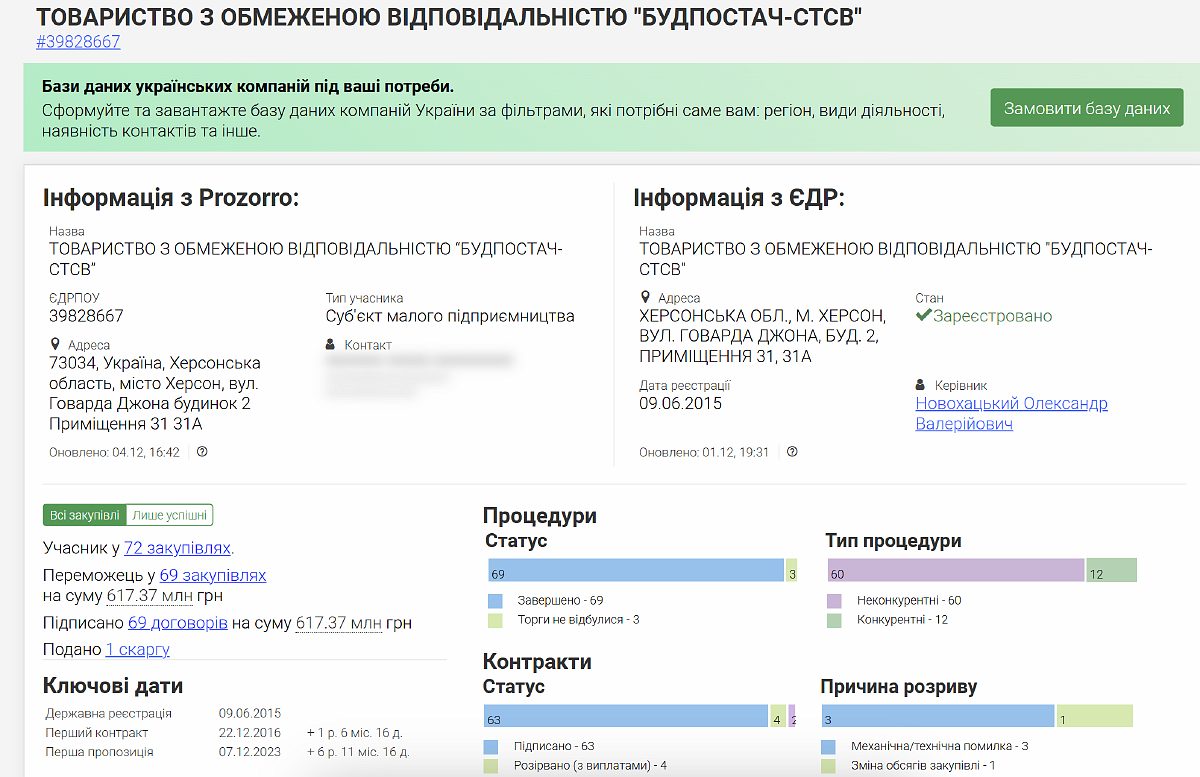Click the person icon beside Керівник
1200x777 pixels.
point(921,385)
